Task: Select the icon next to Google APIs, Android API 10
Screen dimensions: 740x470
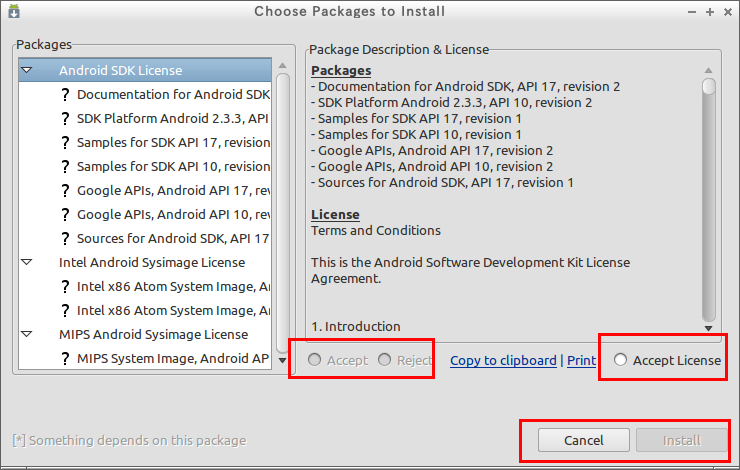Action: (x=65, y=215)
